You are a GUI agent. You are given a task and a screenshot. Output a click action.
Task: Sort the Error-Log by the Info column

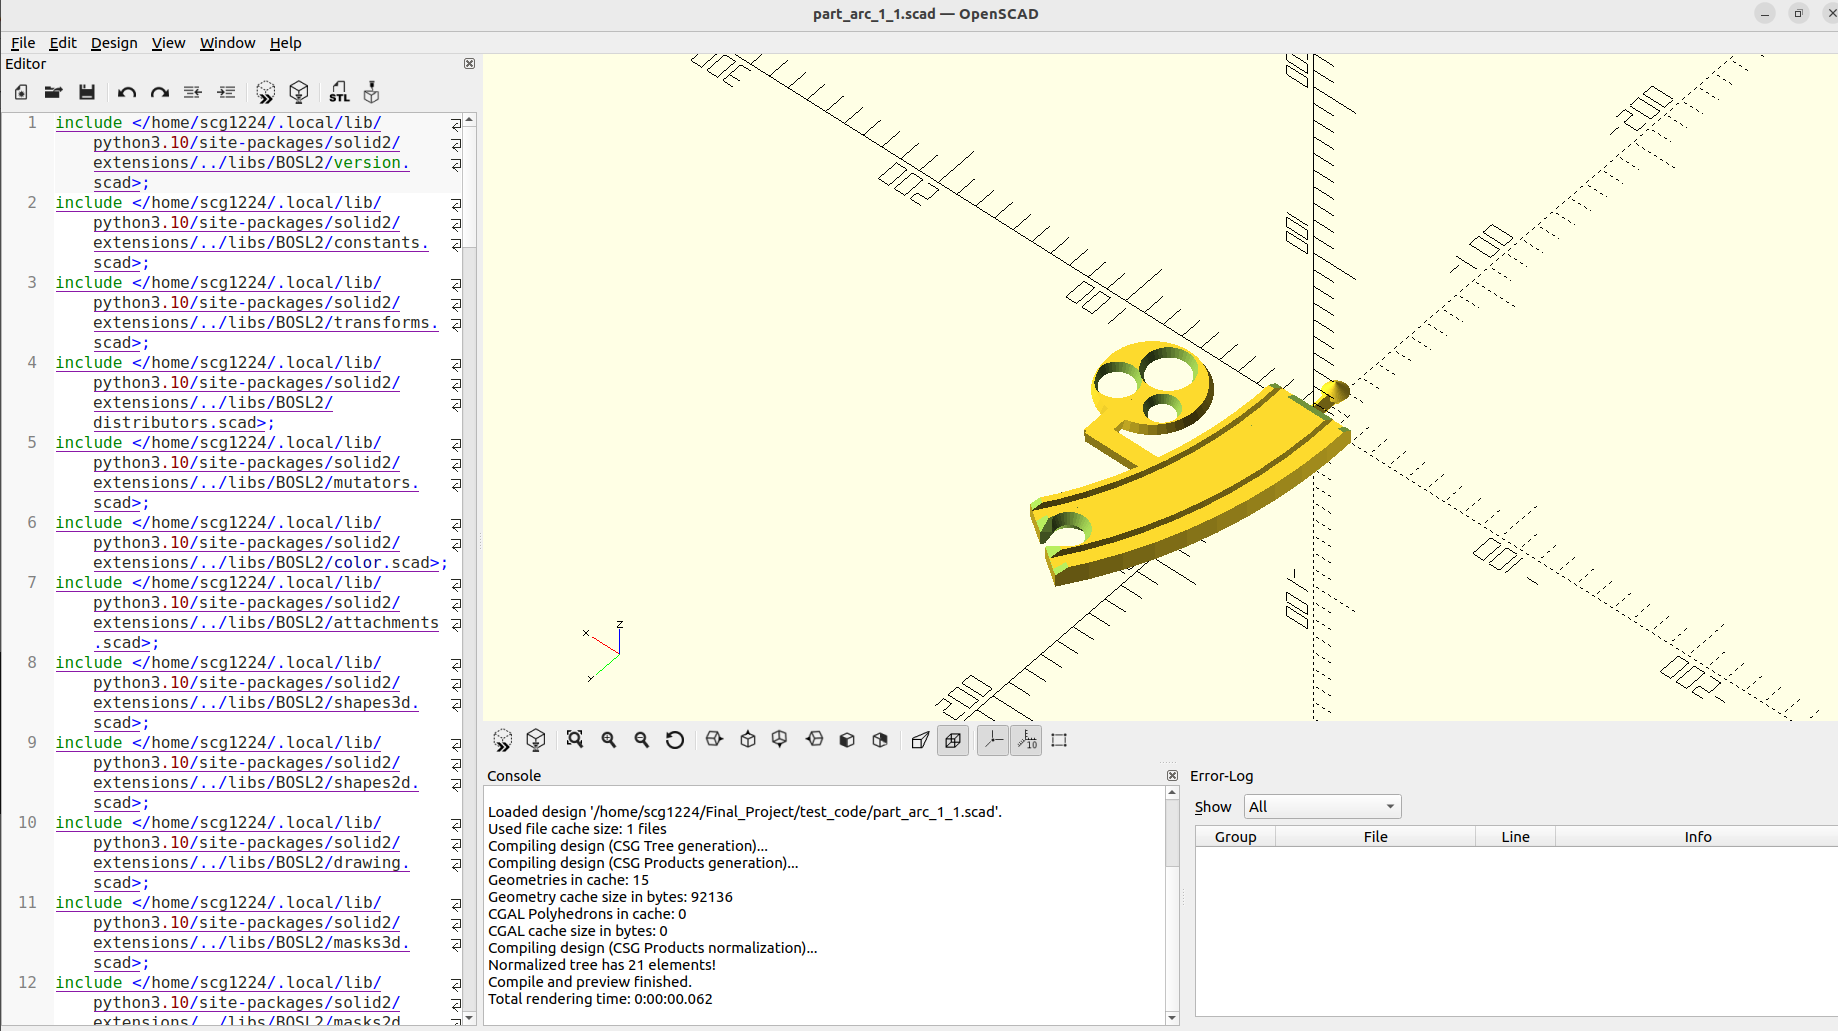tap(1697, 837)
